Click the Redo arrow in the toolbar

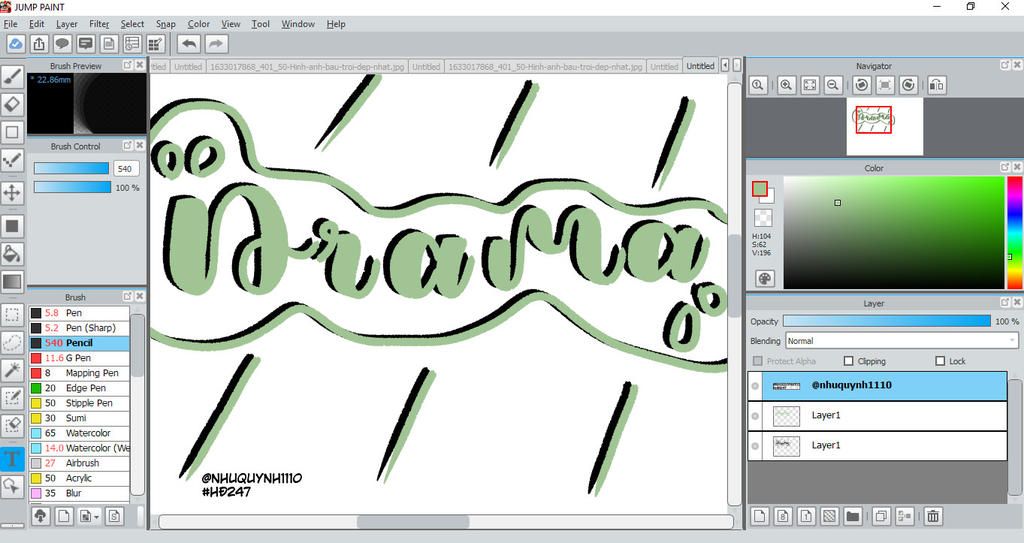[216, 44]
